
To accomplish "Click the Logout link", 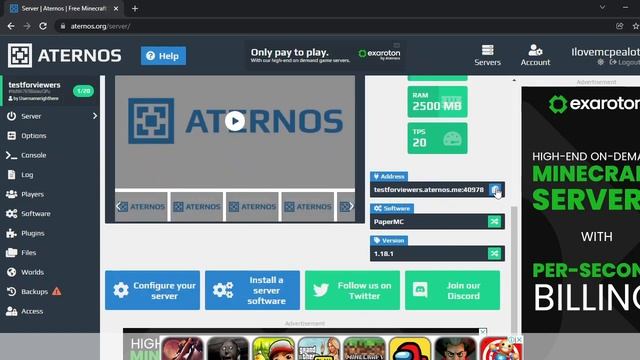I will [624, 62].
